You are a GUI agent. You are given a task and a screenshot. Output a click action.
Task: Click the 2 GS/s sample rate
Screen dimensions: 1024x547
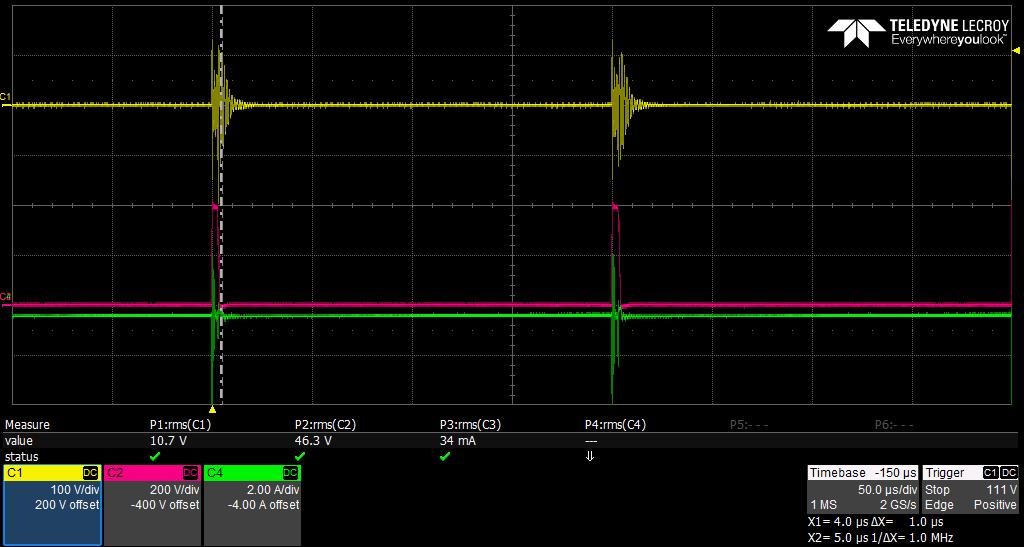(898, 505)
